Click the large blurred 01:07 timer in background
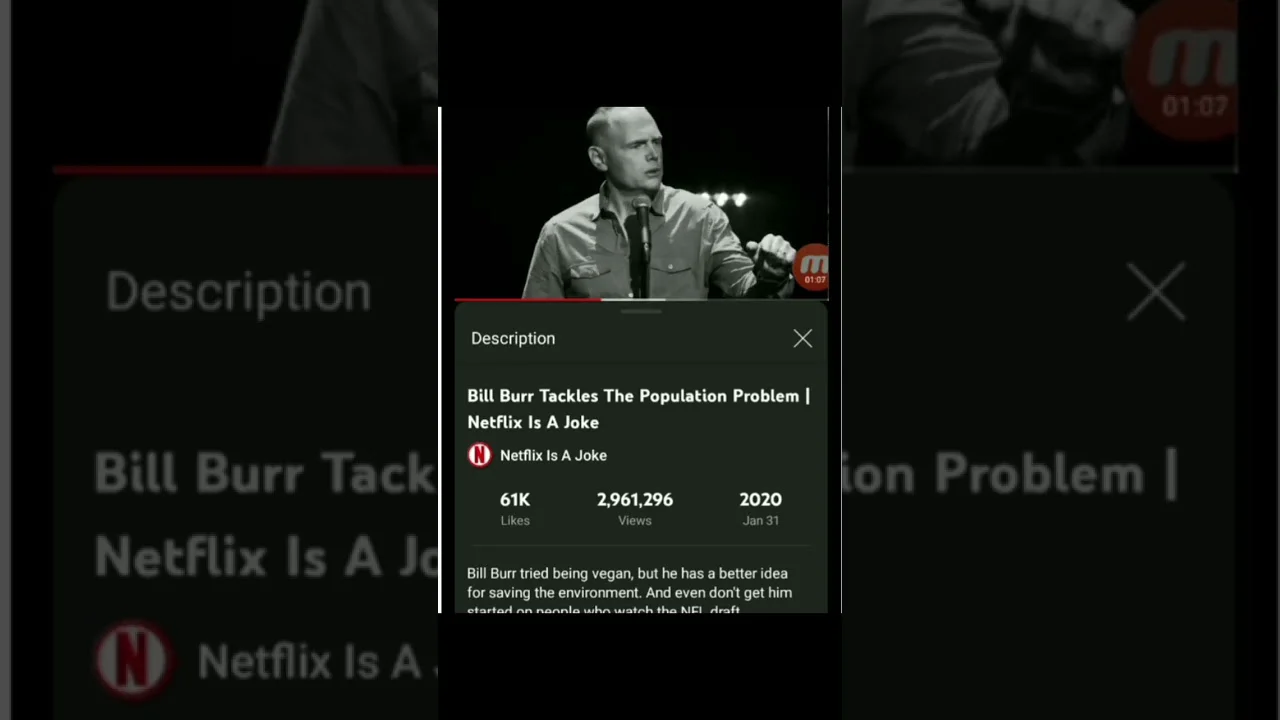 (x=1195, y=106)
